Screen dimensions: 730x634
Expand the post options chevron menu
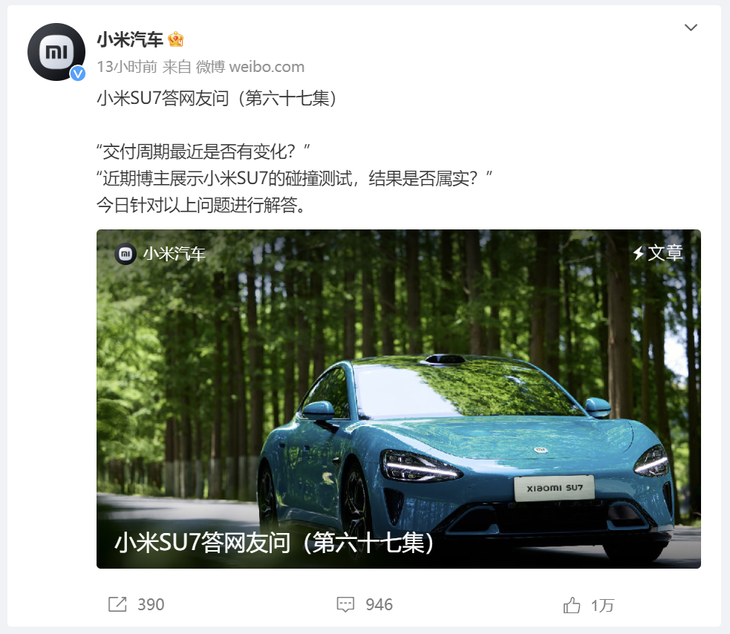pos(691,27)
